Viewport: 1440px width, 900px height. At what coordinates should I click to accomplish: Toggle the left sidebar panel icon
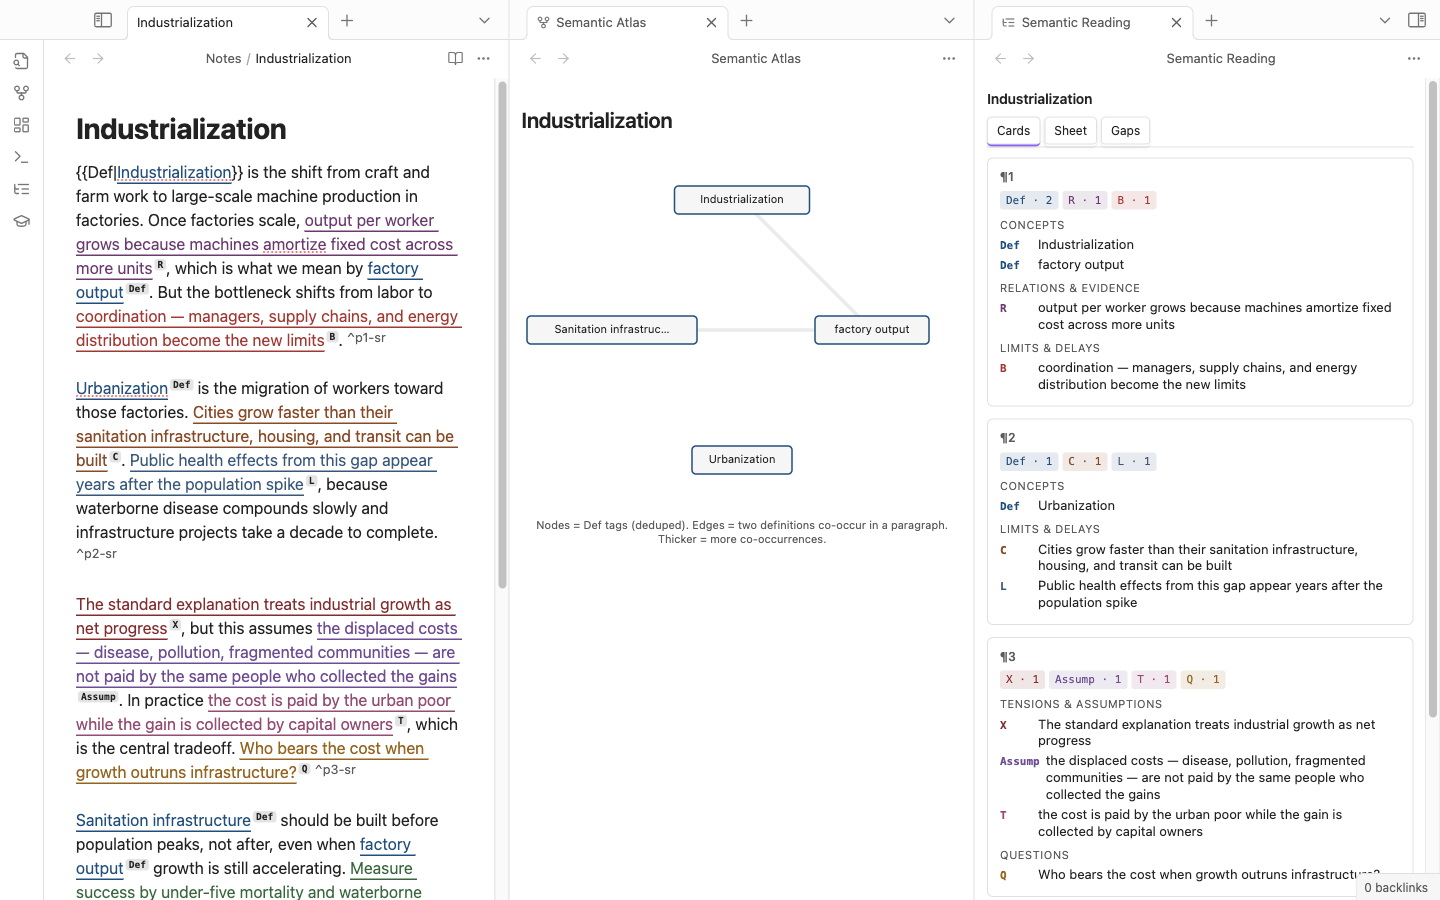[103, 20]
